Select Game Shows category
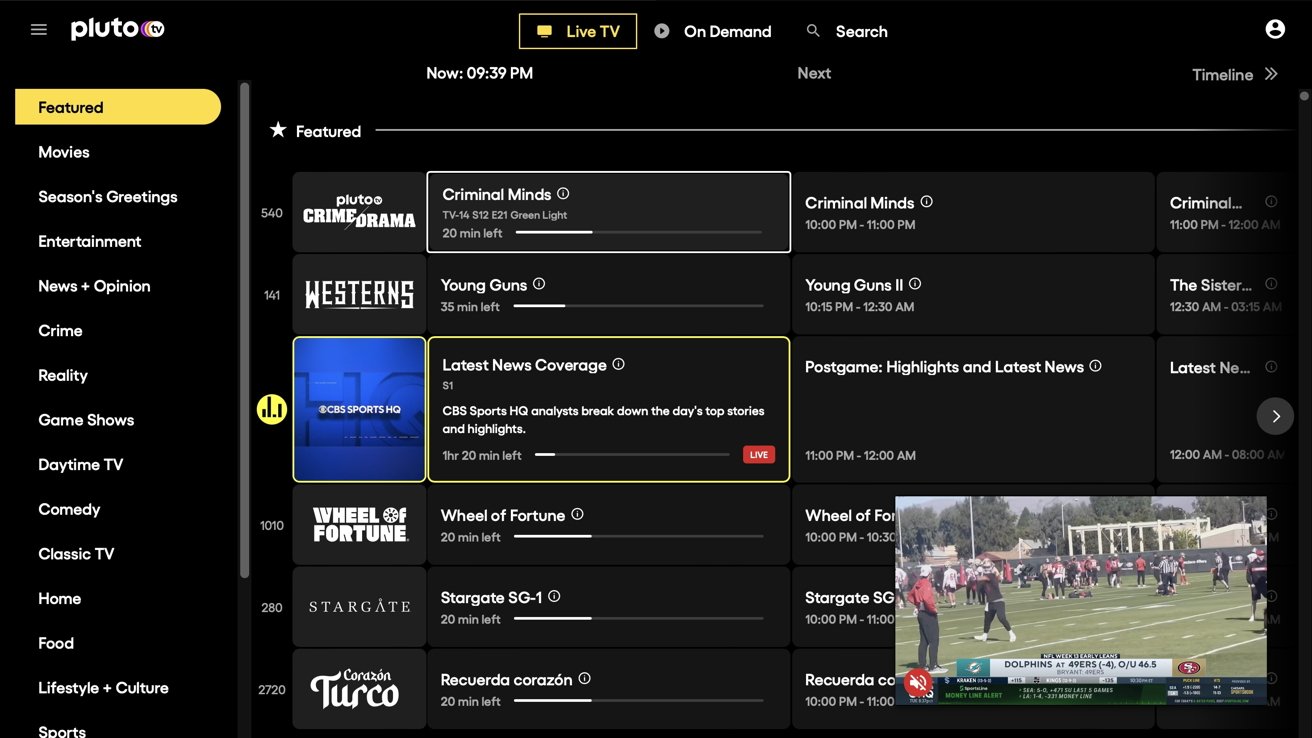The width and height of the screenshot is (1312, 738). (x=86, y=420)
